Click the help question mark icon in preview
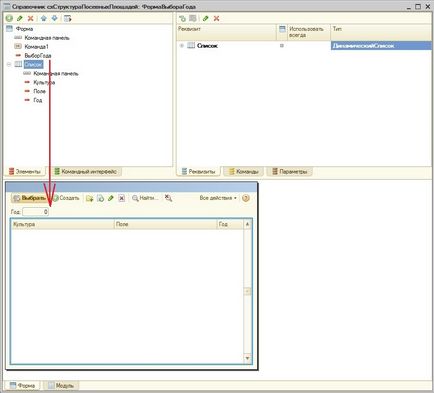Screen dimensions: 434x393 pyautogui.click(x=246, y=198)
